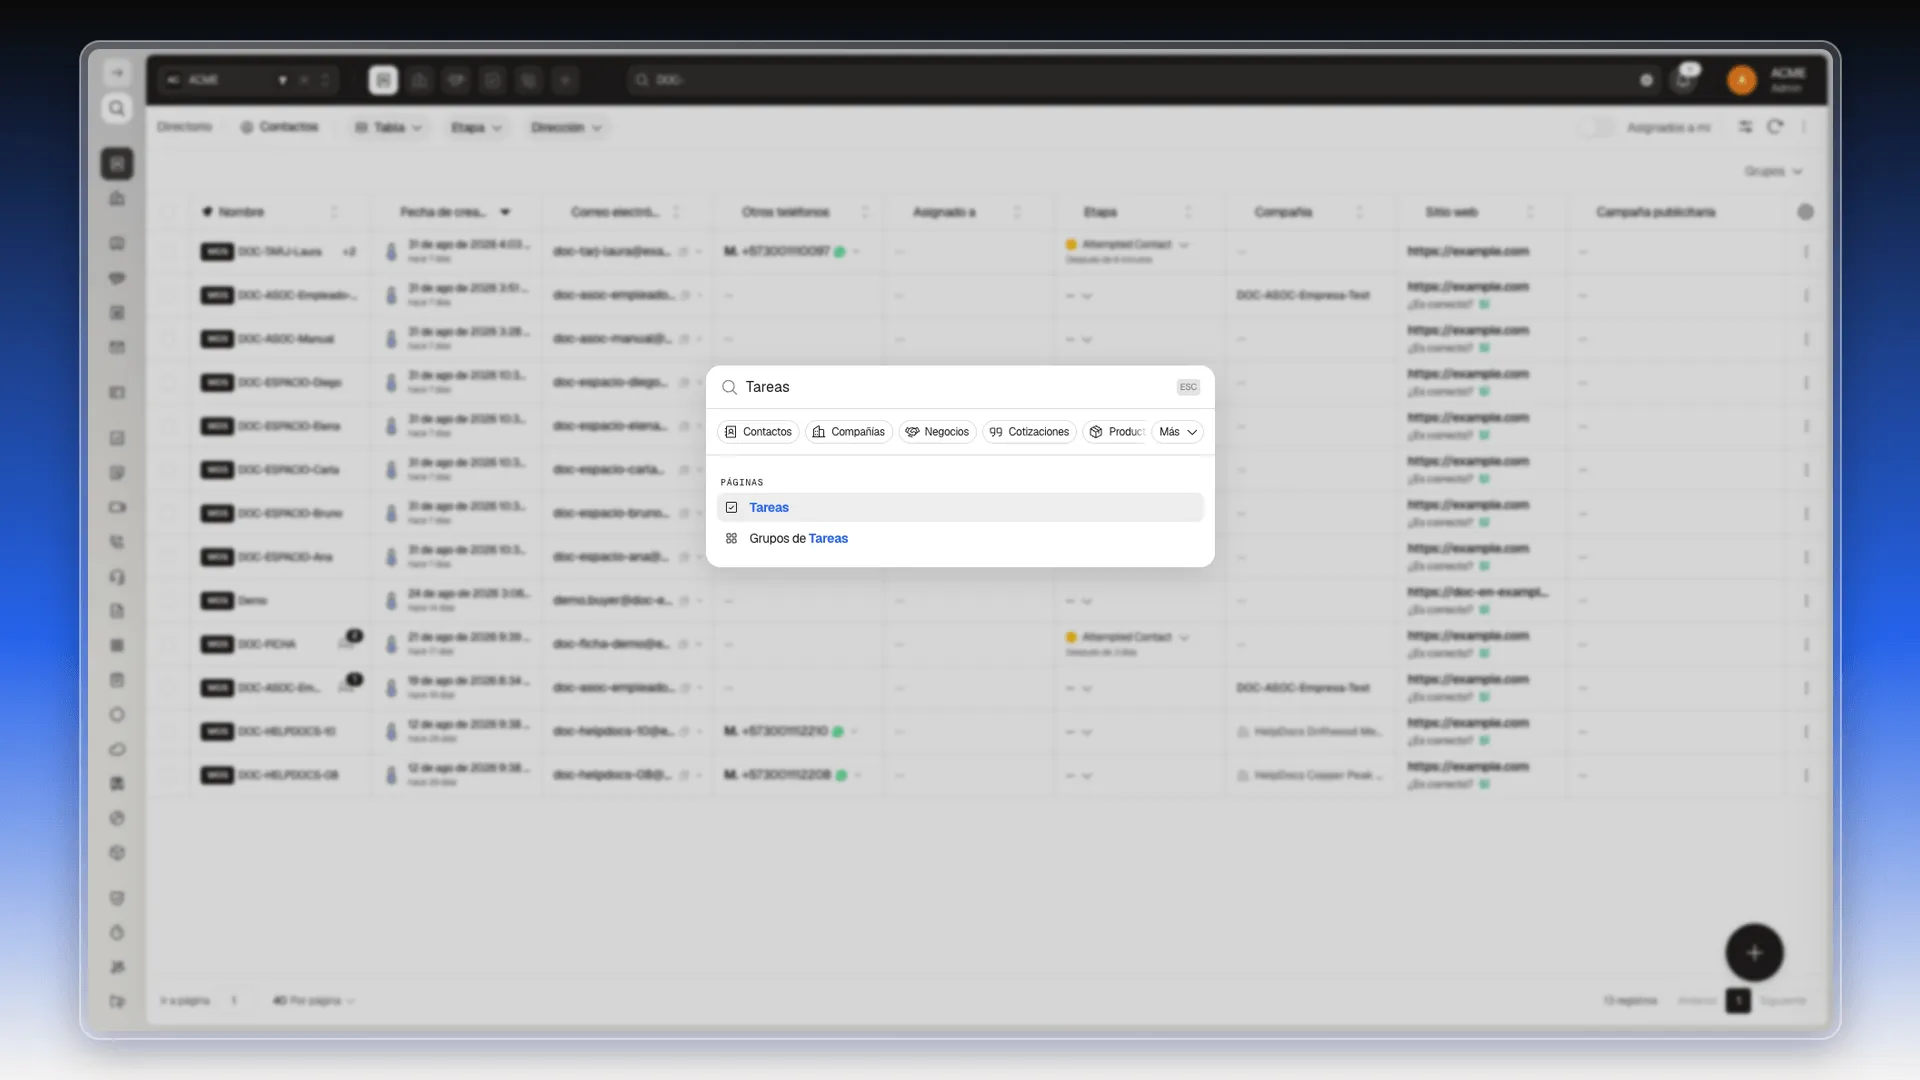Screen dimensions: 1920x1080
Task: Filter search by Compañías chip
Action: pyautogui.click(x=848, y=432)
